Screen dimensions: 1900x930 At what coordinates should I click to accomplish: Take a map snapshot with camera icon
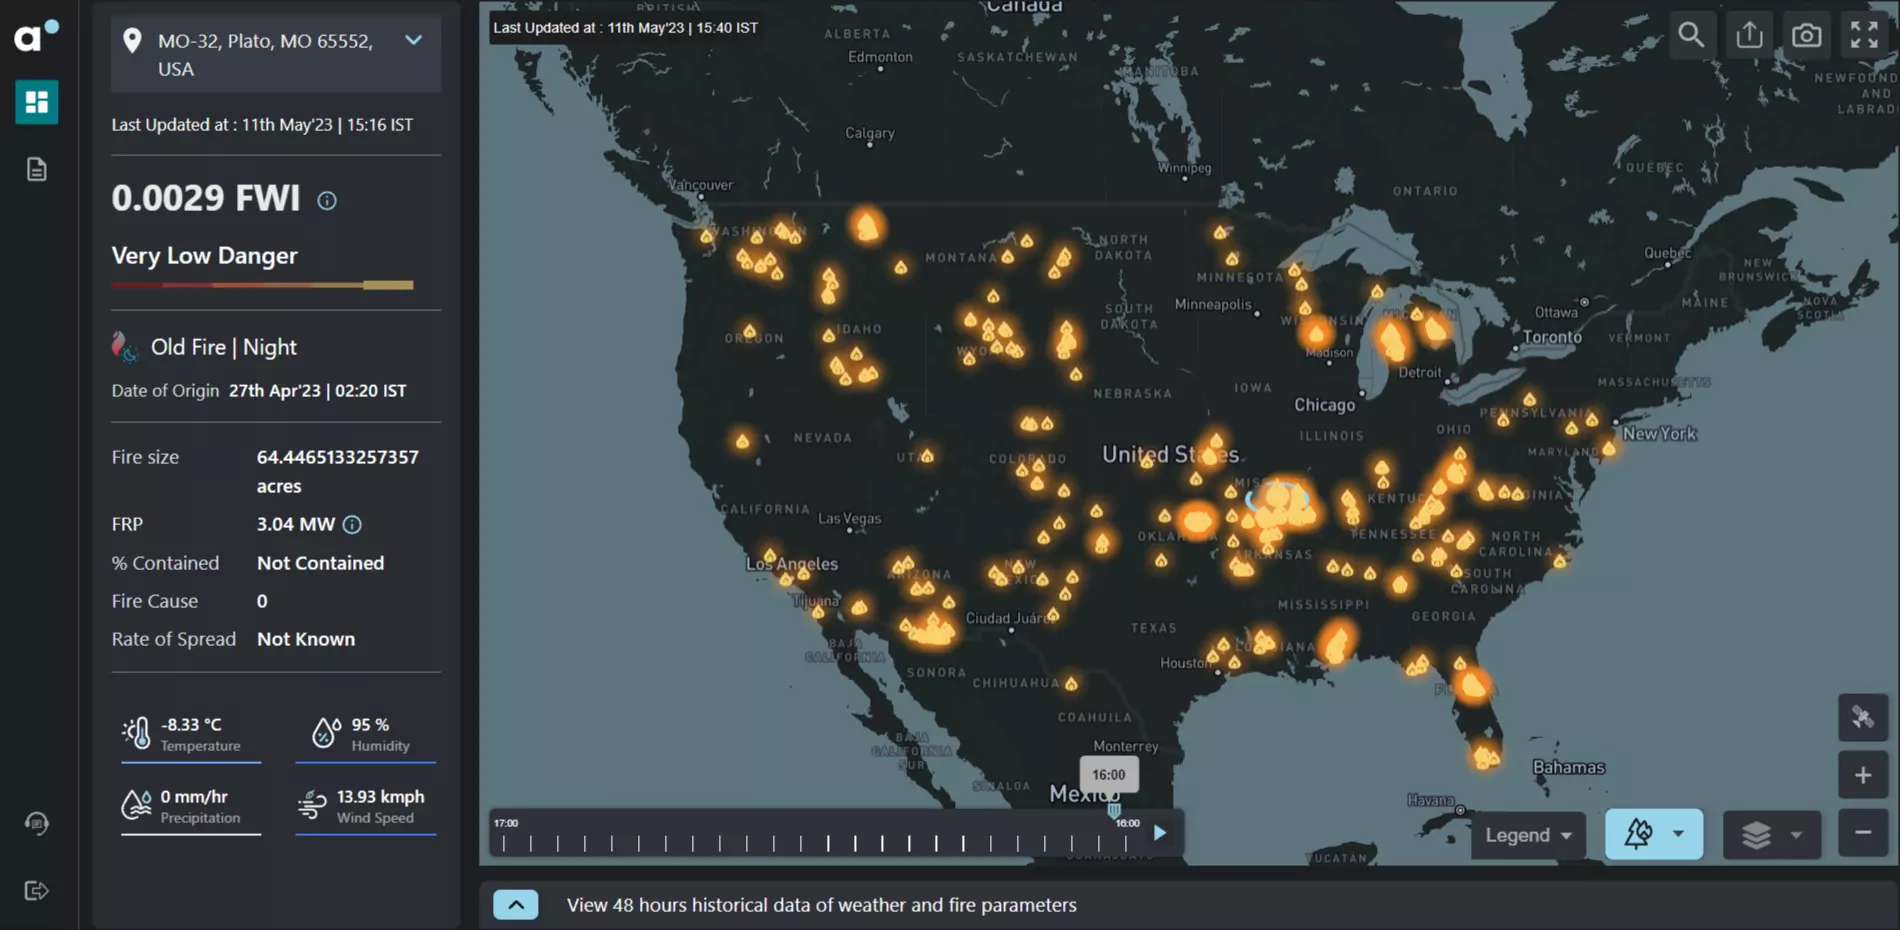pyautogui.click(x=1806, y=35)
